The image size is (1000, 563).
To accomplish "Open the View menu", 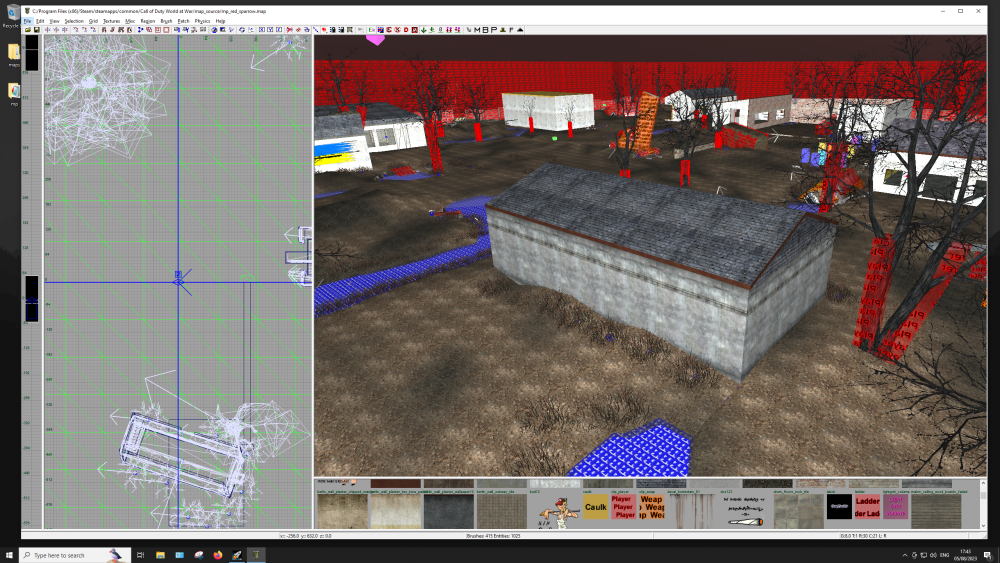I will pyautogui.click(x=54, y=21).
